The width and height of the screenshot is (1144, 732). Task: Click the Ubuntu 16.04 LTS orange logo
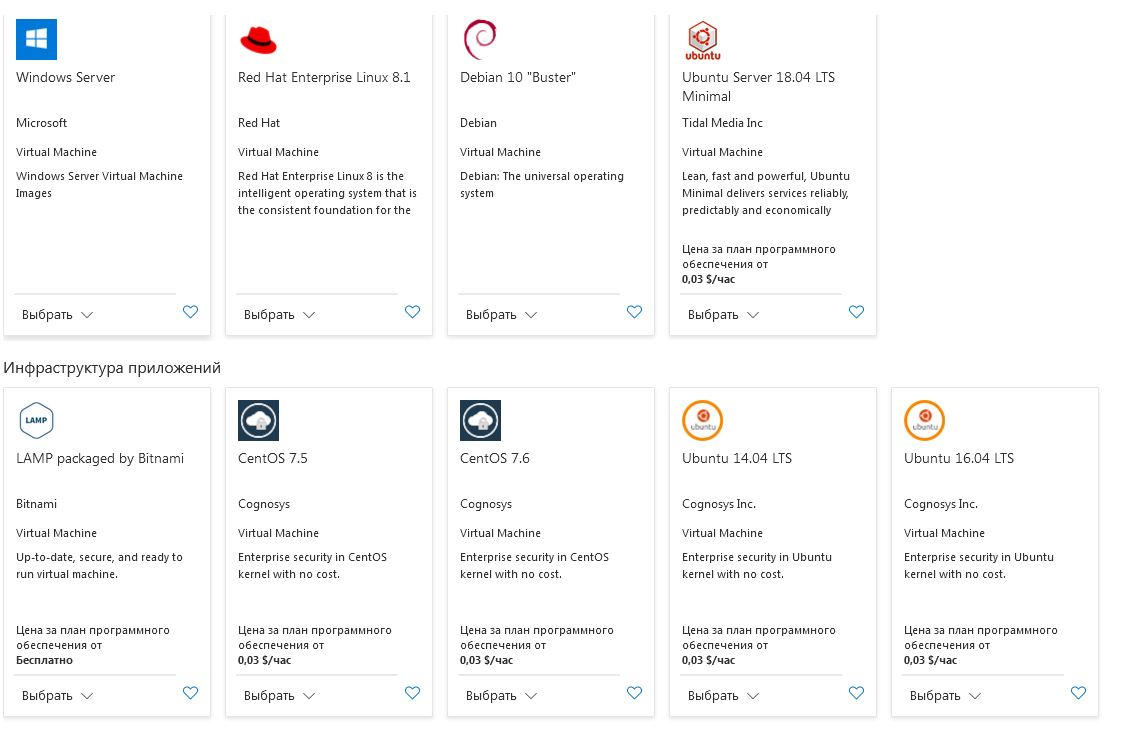tap(924, 420)
